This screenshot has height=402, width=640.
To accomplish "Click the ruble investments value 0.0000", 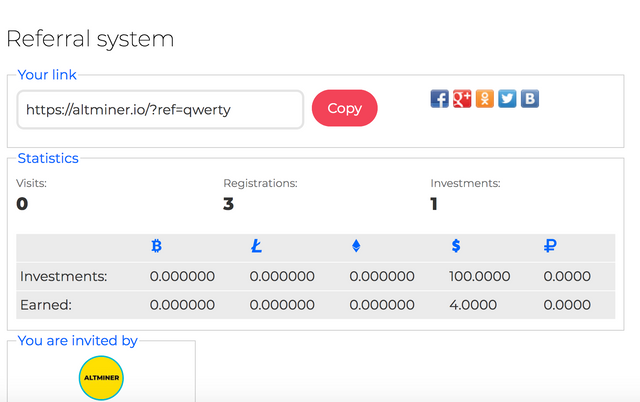I will pyautogui.click(x=567, y=276).
